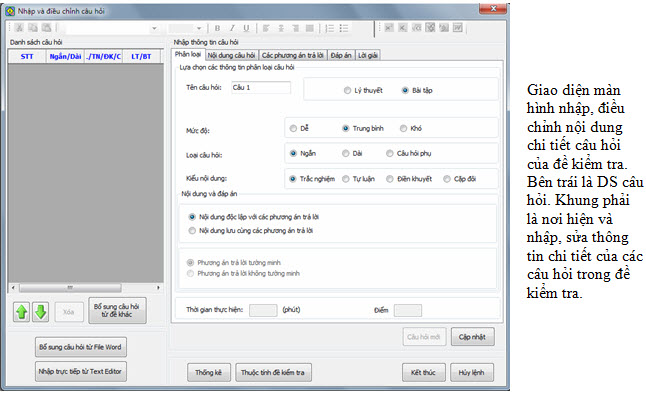The image size is (646, 393).
Task: Open the font size dropdown
Action: click(199, 28)
